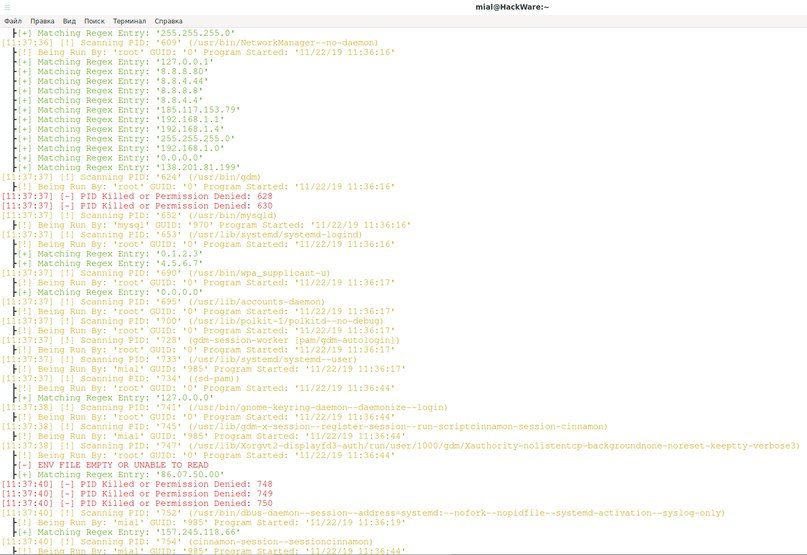Open the Правка menu
This screenshot has width=807, height=555.
click(x=42, y=21)
